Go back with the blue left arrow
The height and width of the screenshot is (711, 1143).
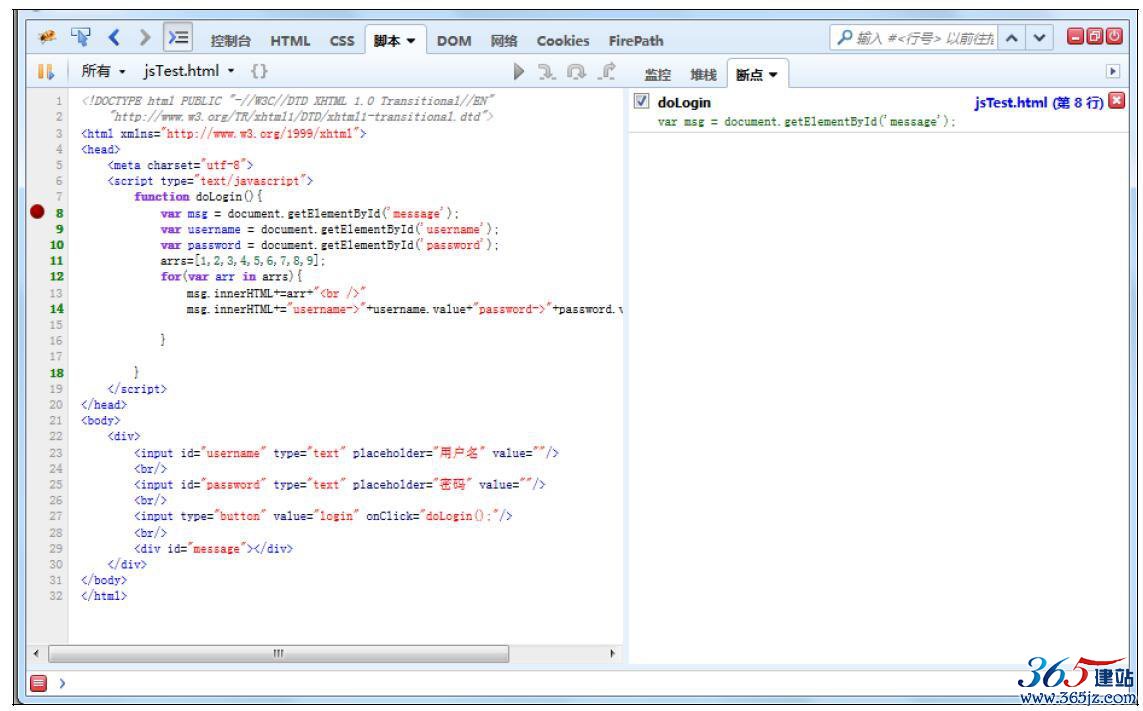114,37
